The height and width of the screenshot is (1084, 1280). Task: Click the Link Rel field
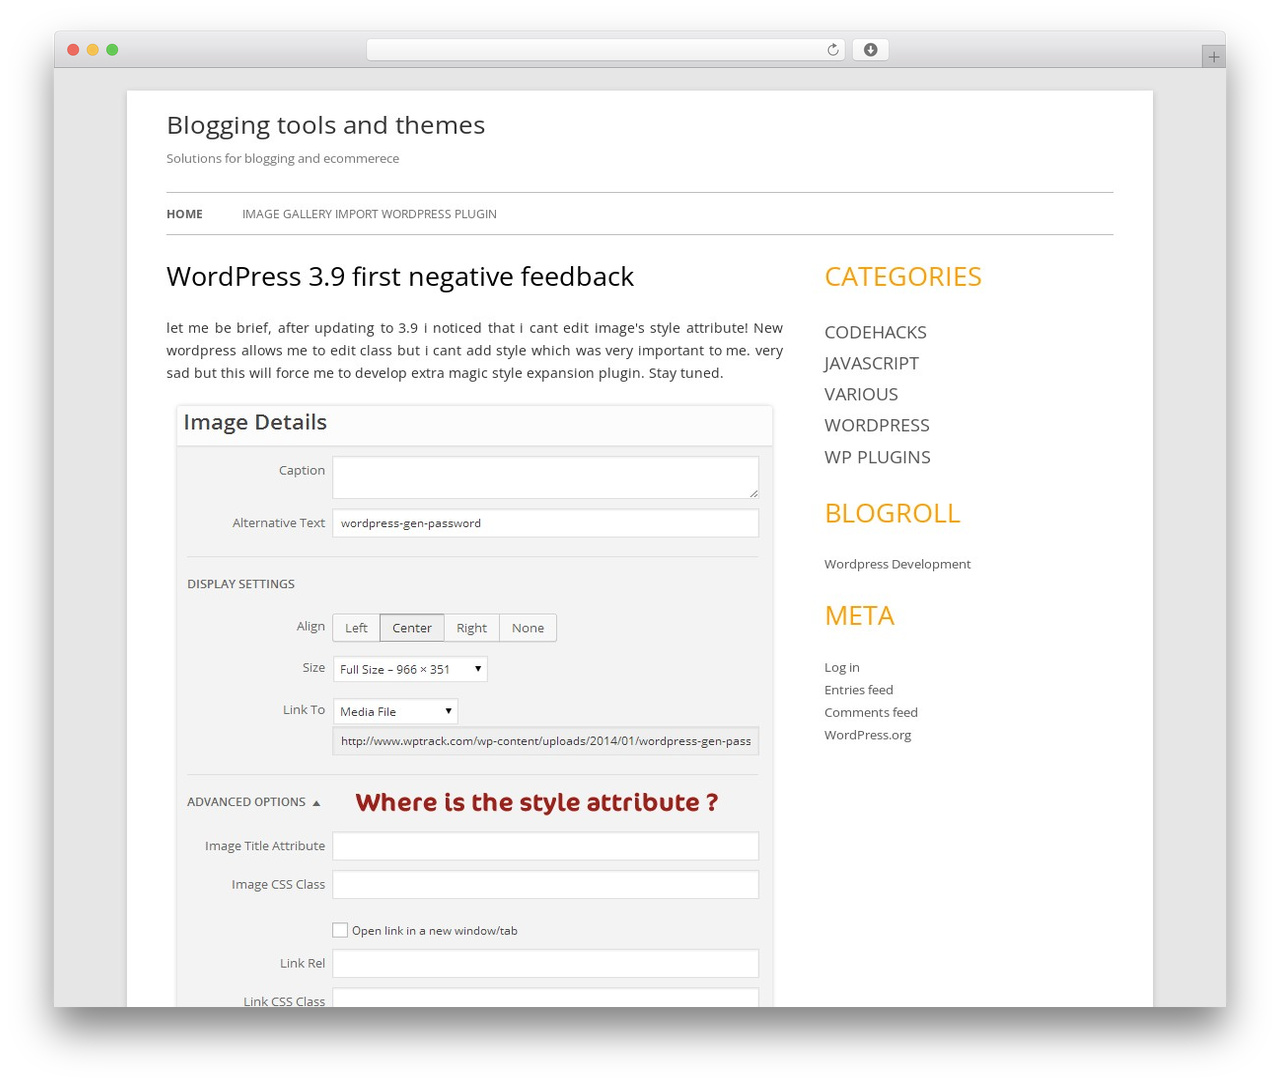[545, 963]
